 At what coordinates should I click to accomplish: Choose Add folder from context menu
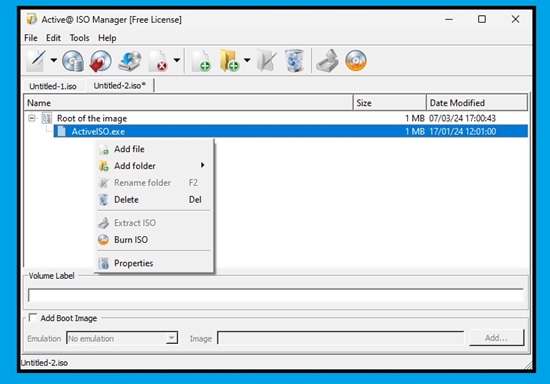pyautogui.click(x=155, y=166)
